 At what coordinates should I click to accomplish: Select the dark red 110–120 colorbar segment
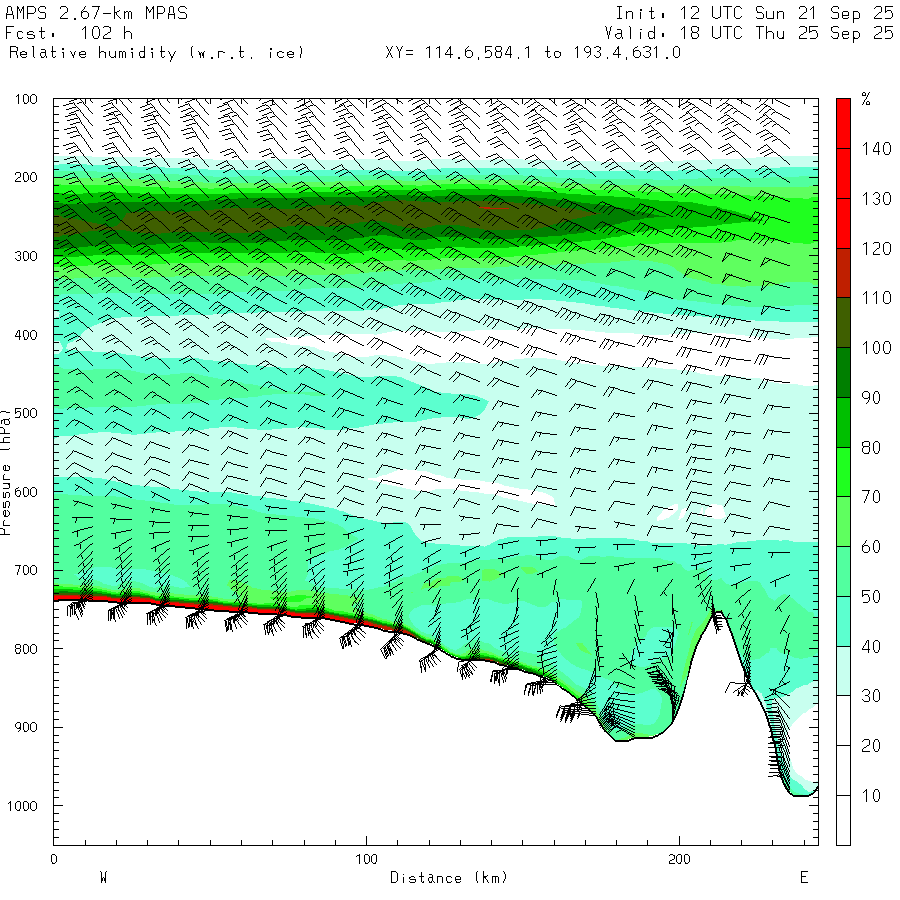pyautogui.click(x=843, y=273)
